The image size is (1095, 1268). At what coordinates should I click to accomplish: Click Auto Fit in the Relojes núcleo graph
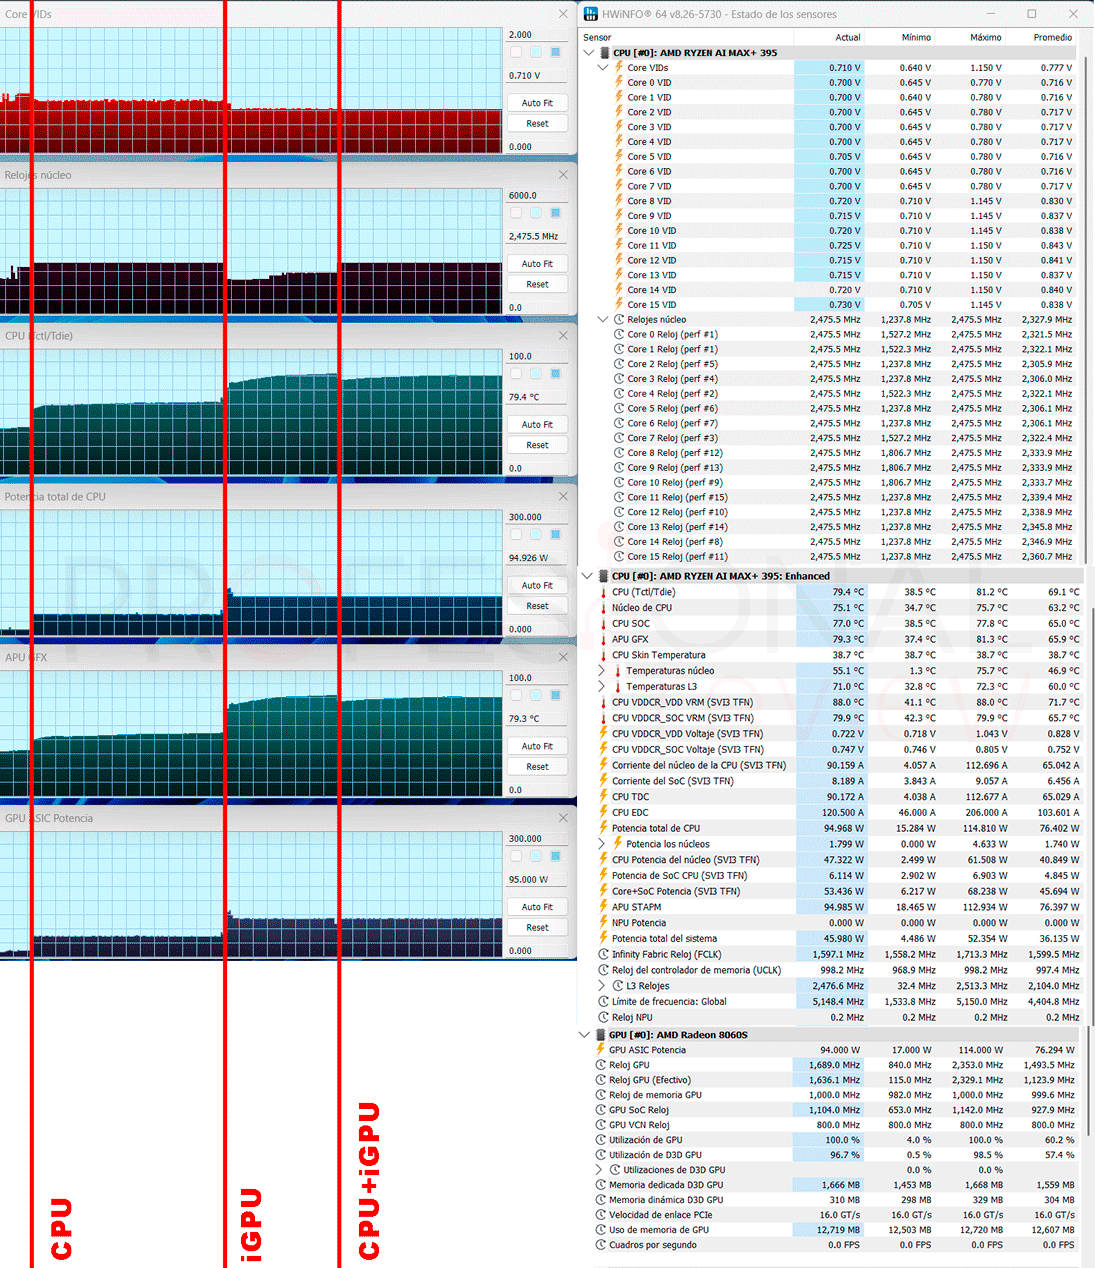pyautogui.click(x=538, y=264)
